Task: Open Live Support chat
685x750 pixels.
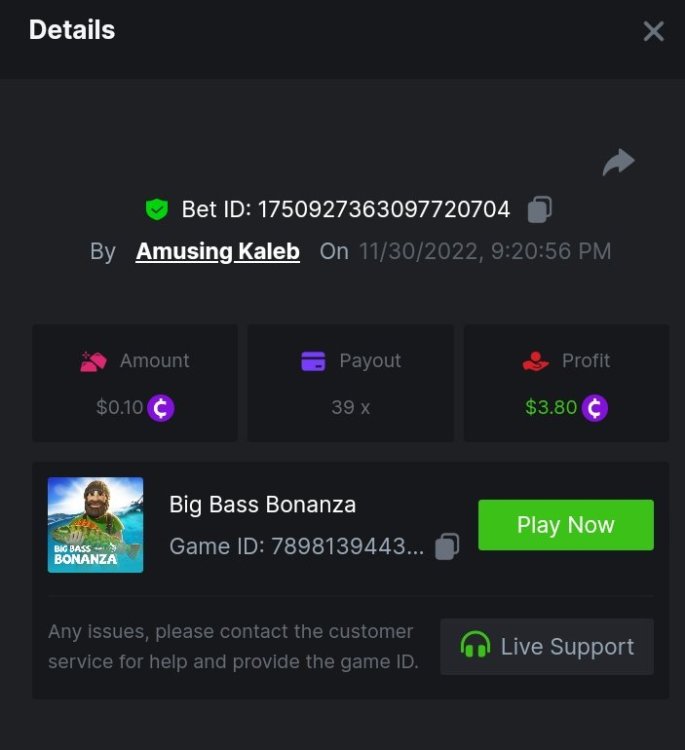Action: tap(547, 646)
